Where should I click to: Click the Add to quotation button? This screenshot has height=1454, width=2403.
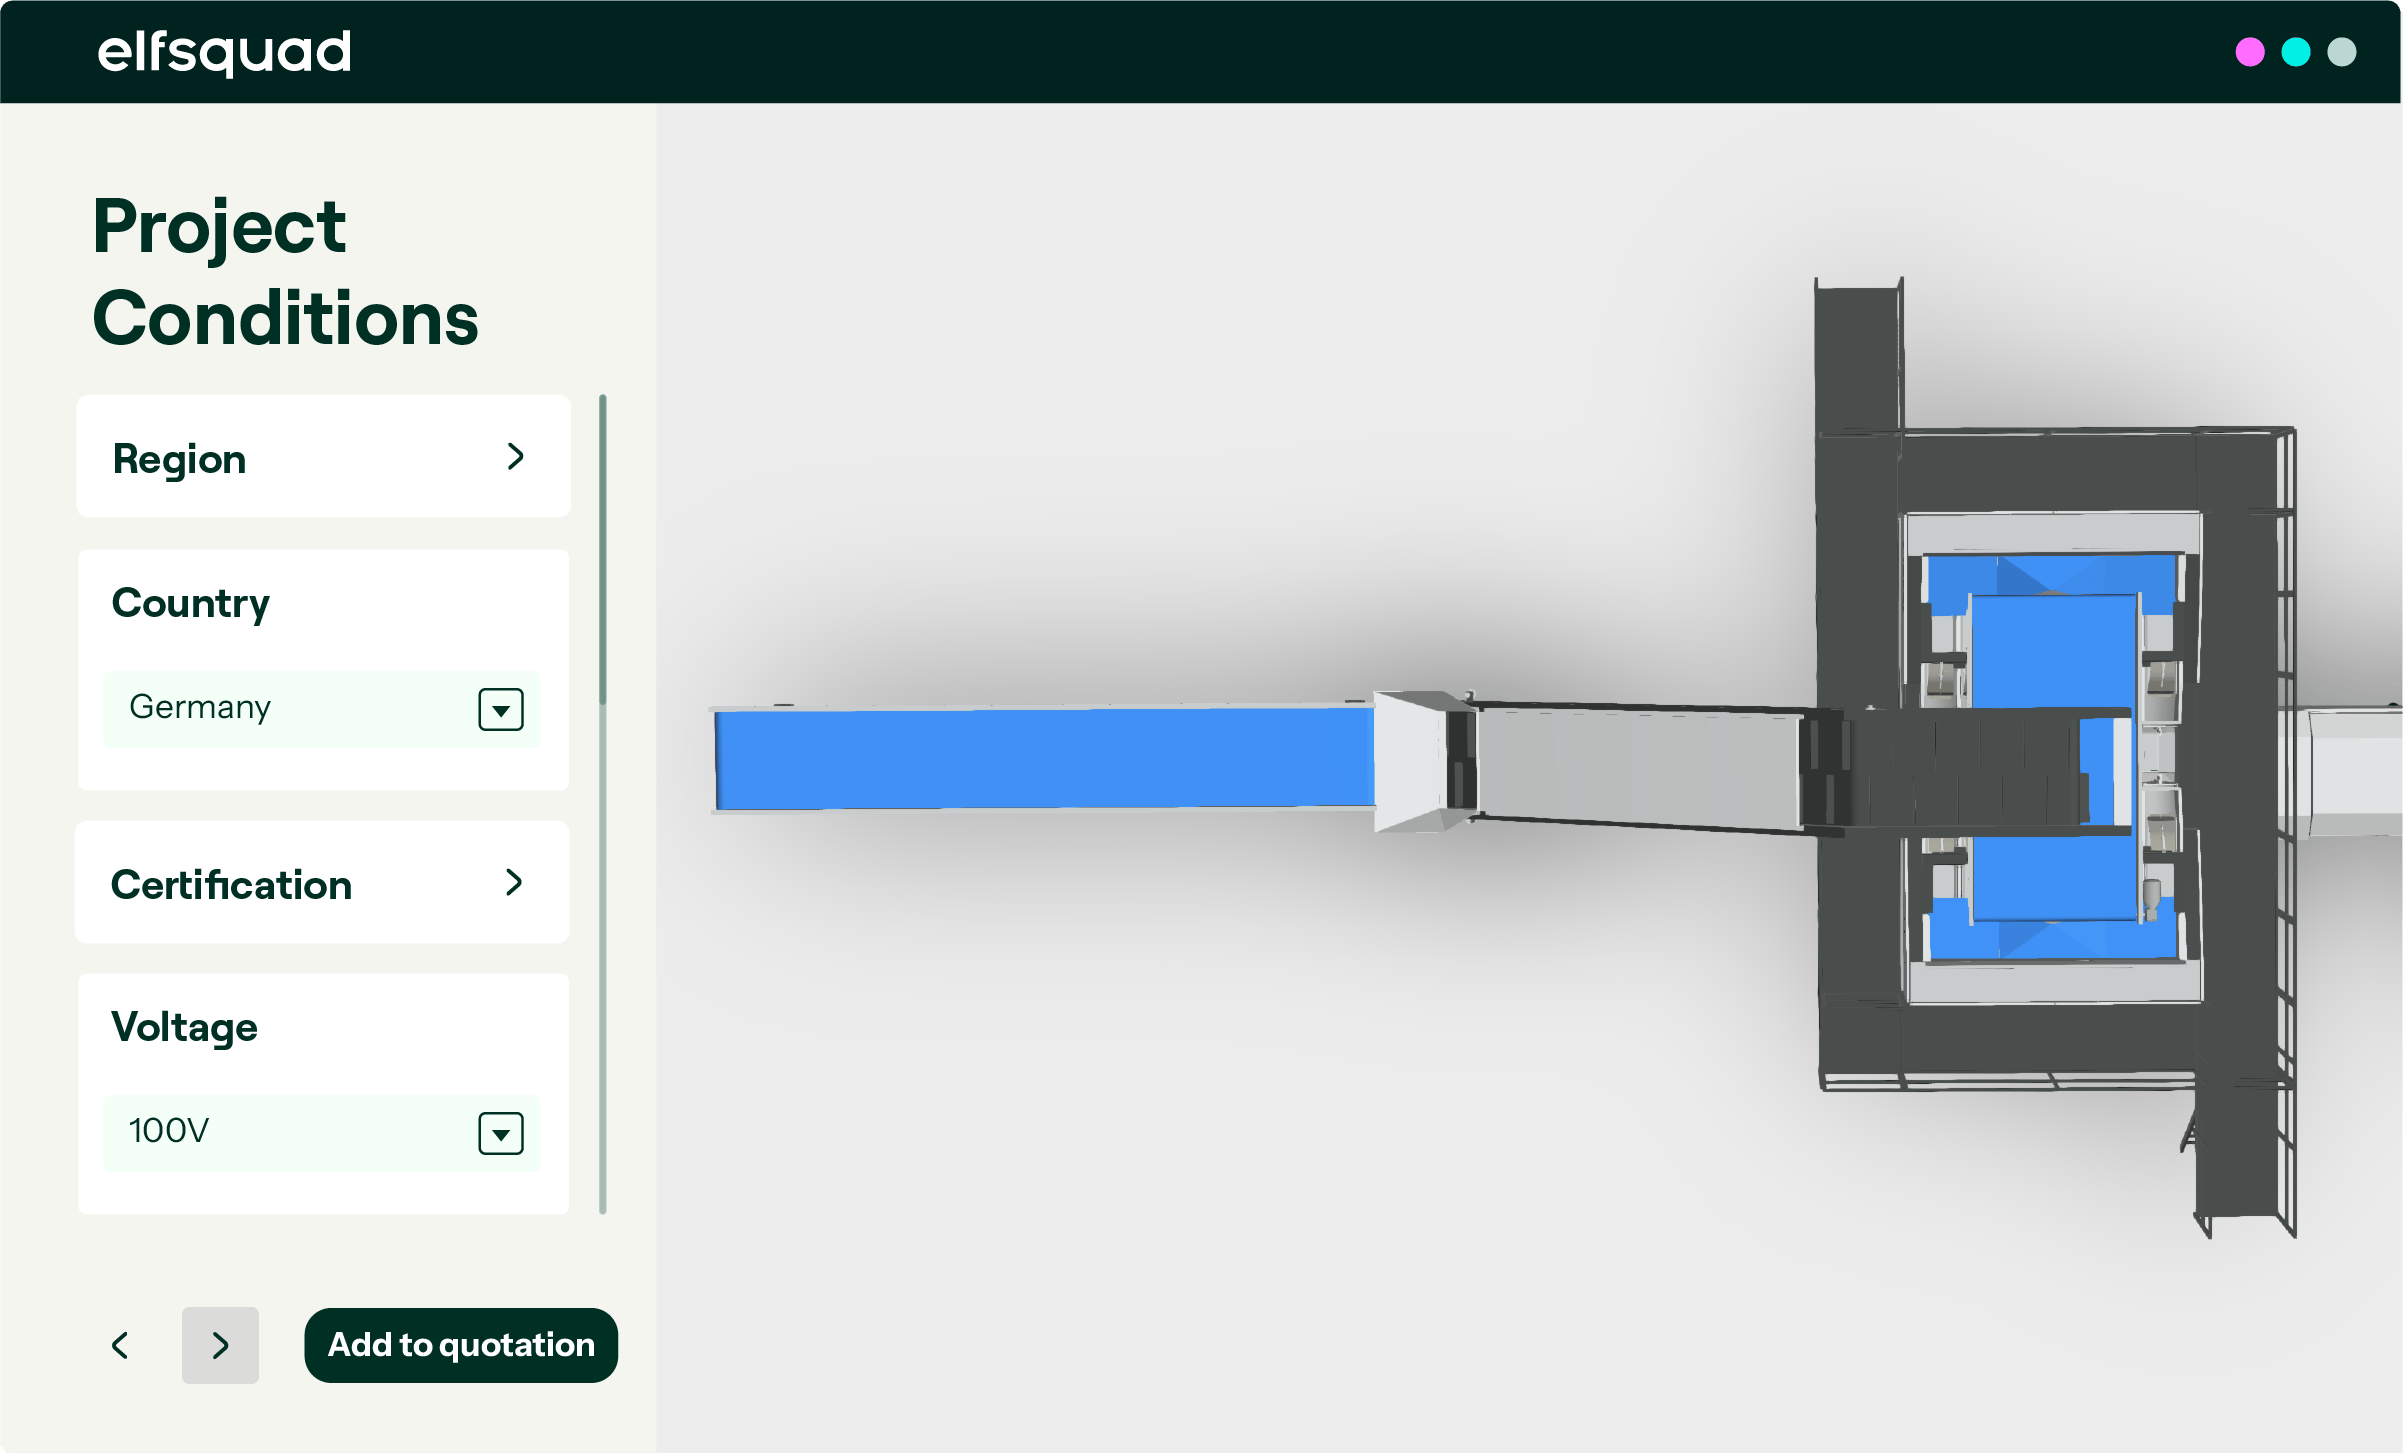[x=460, y=1344]
